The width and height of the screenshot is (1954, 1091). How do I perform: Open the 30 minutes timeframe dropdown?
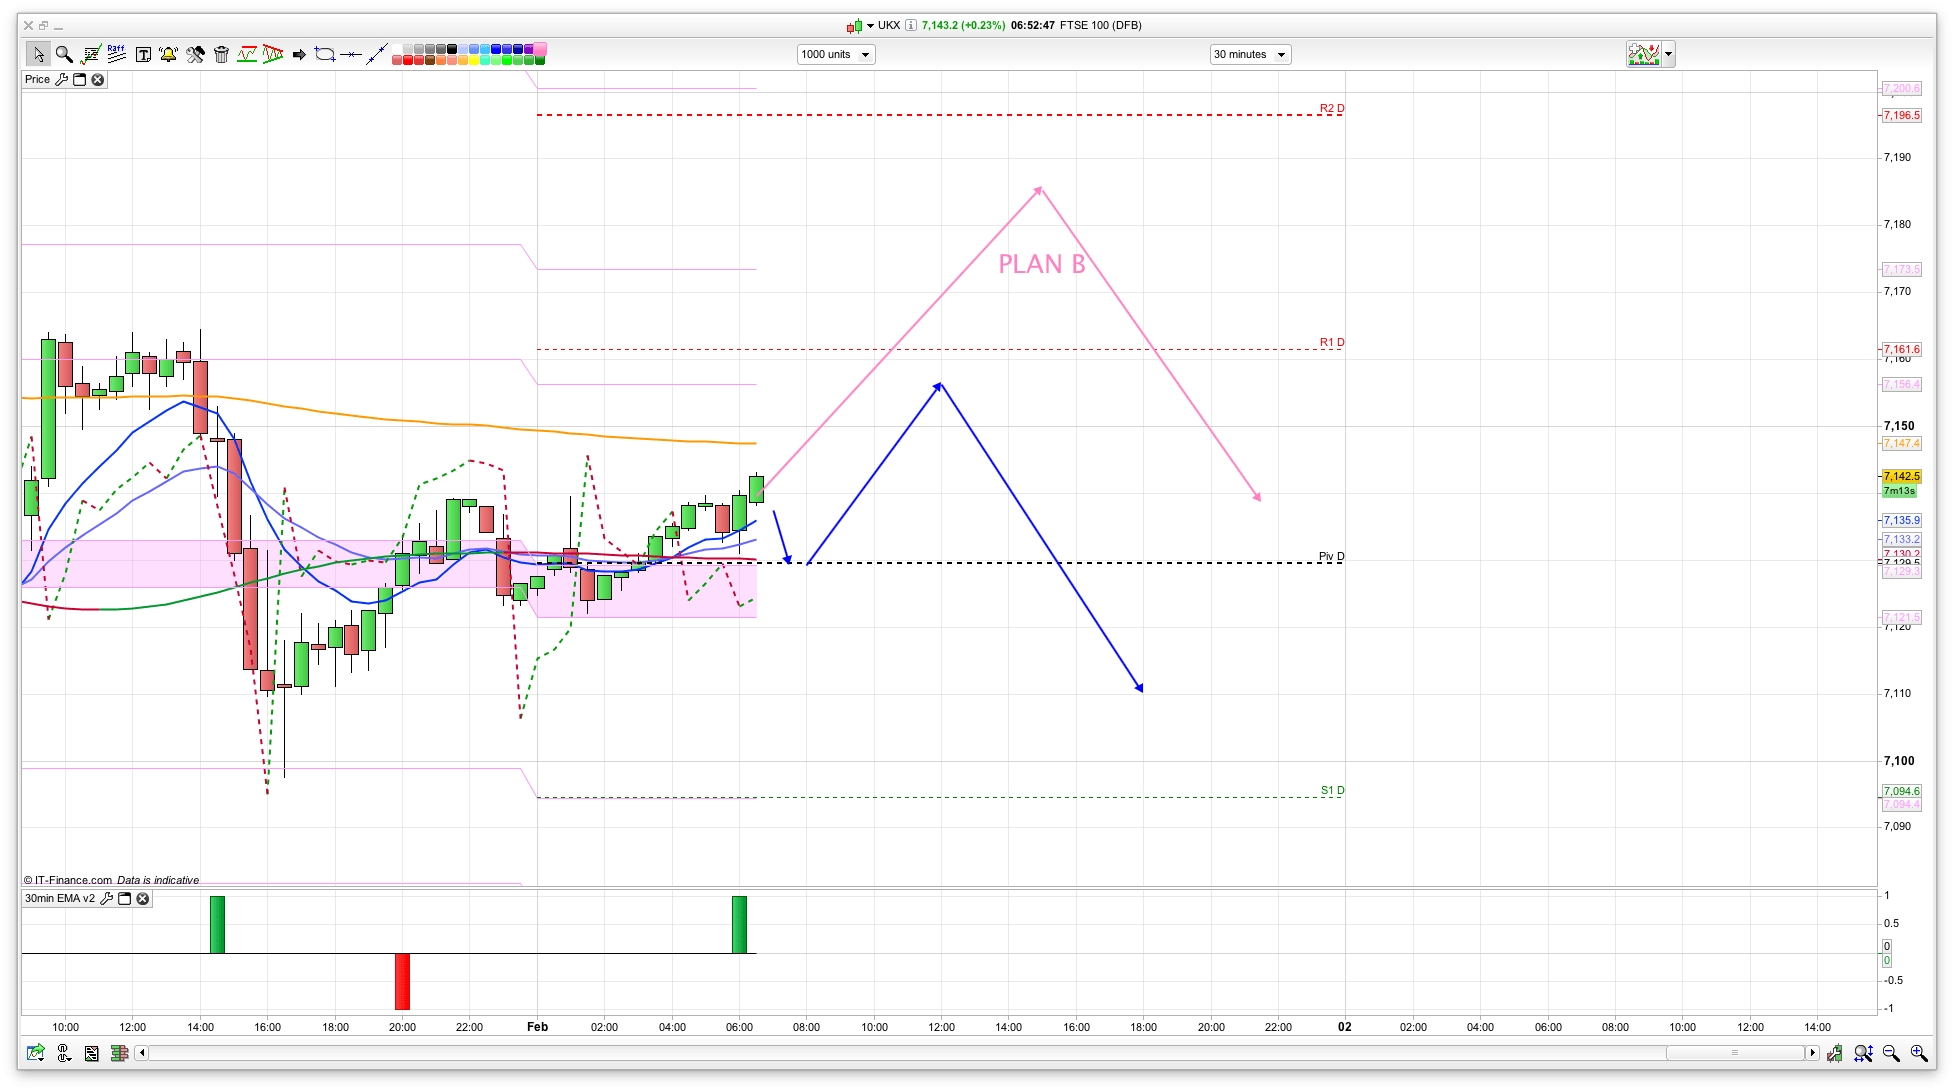click(1280, 55)
